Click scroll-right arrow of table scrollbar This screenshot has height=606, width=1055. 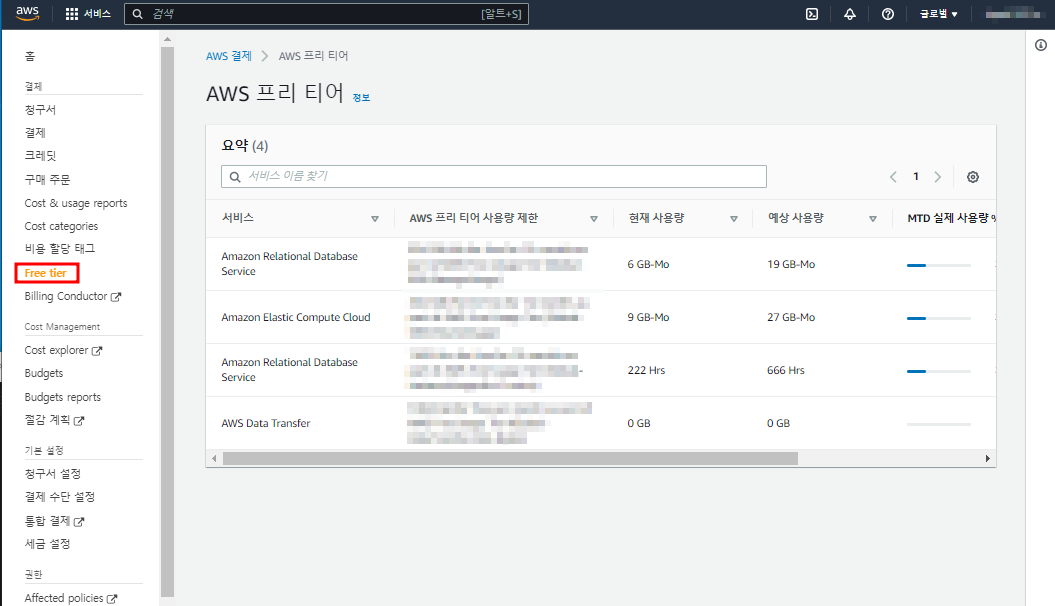coord(988,459)
